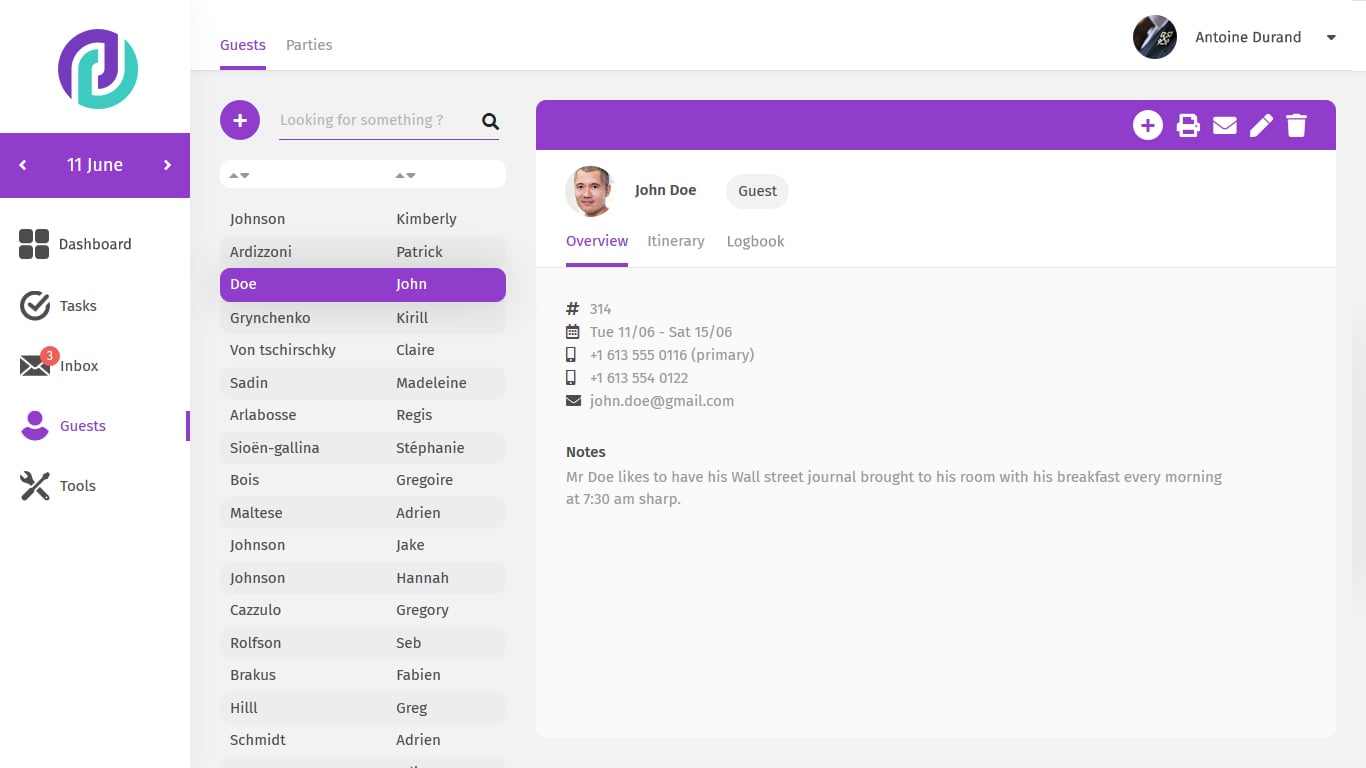Open the Antoine Durand user dropdown

tap(1330, 38)
